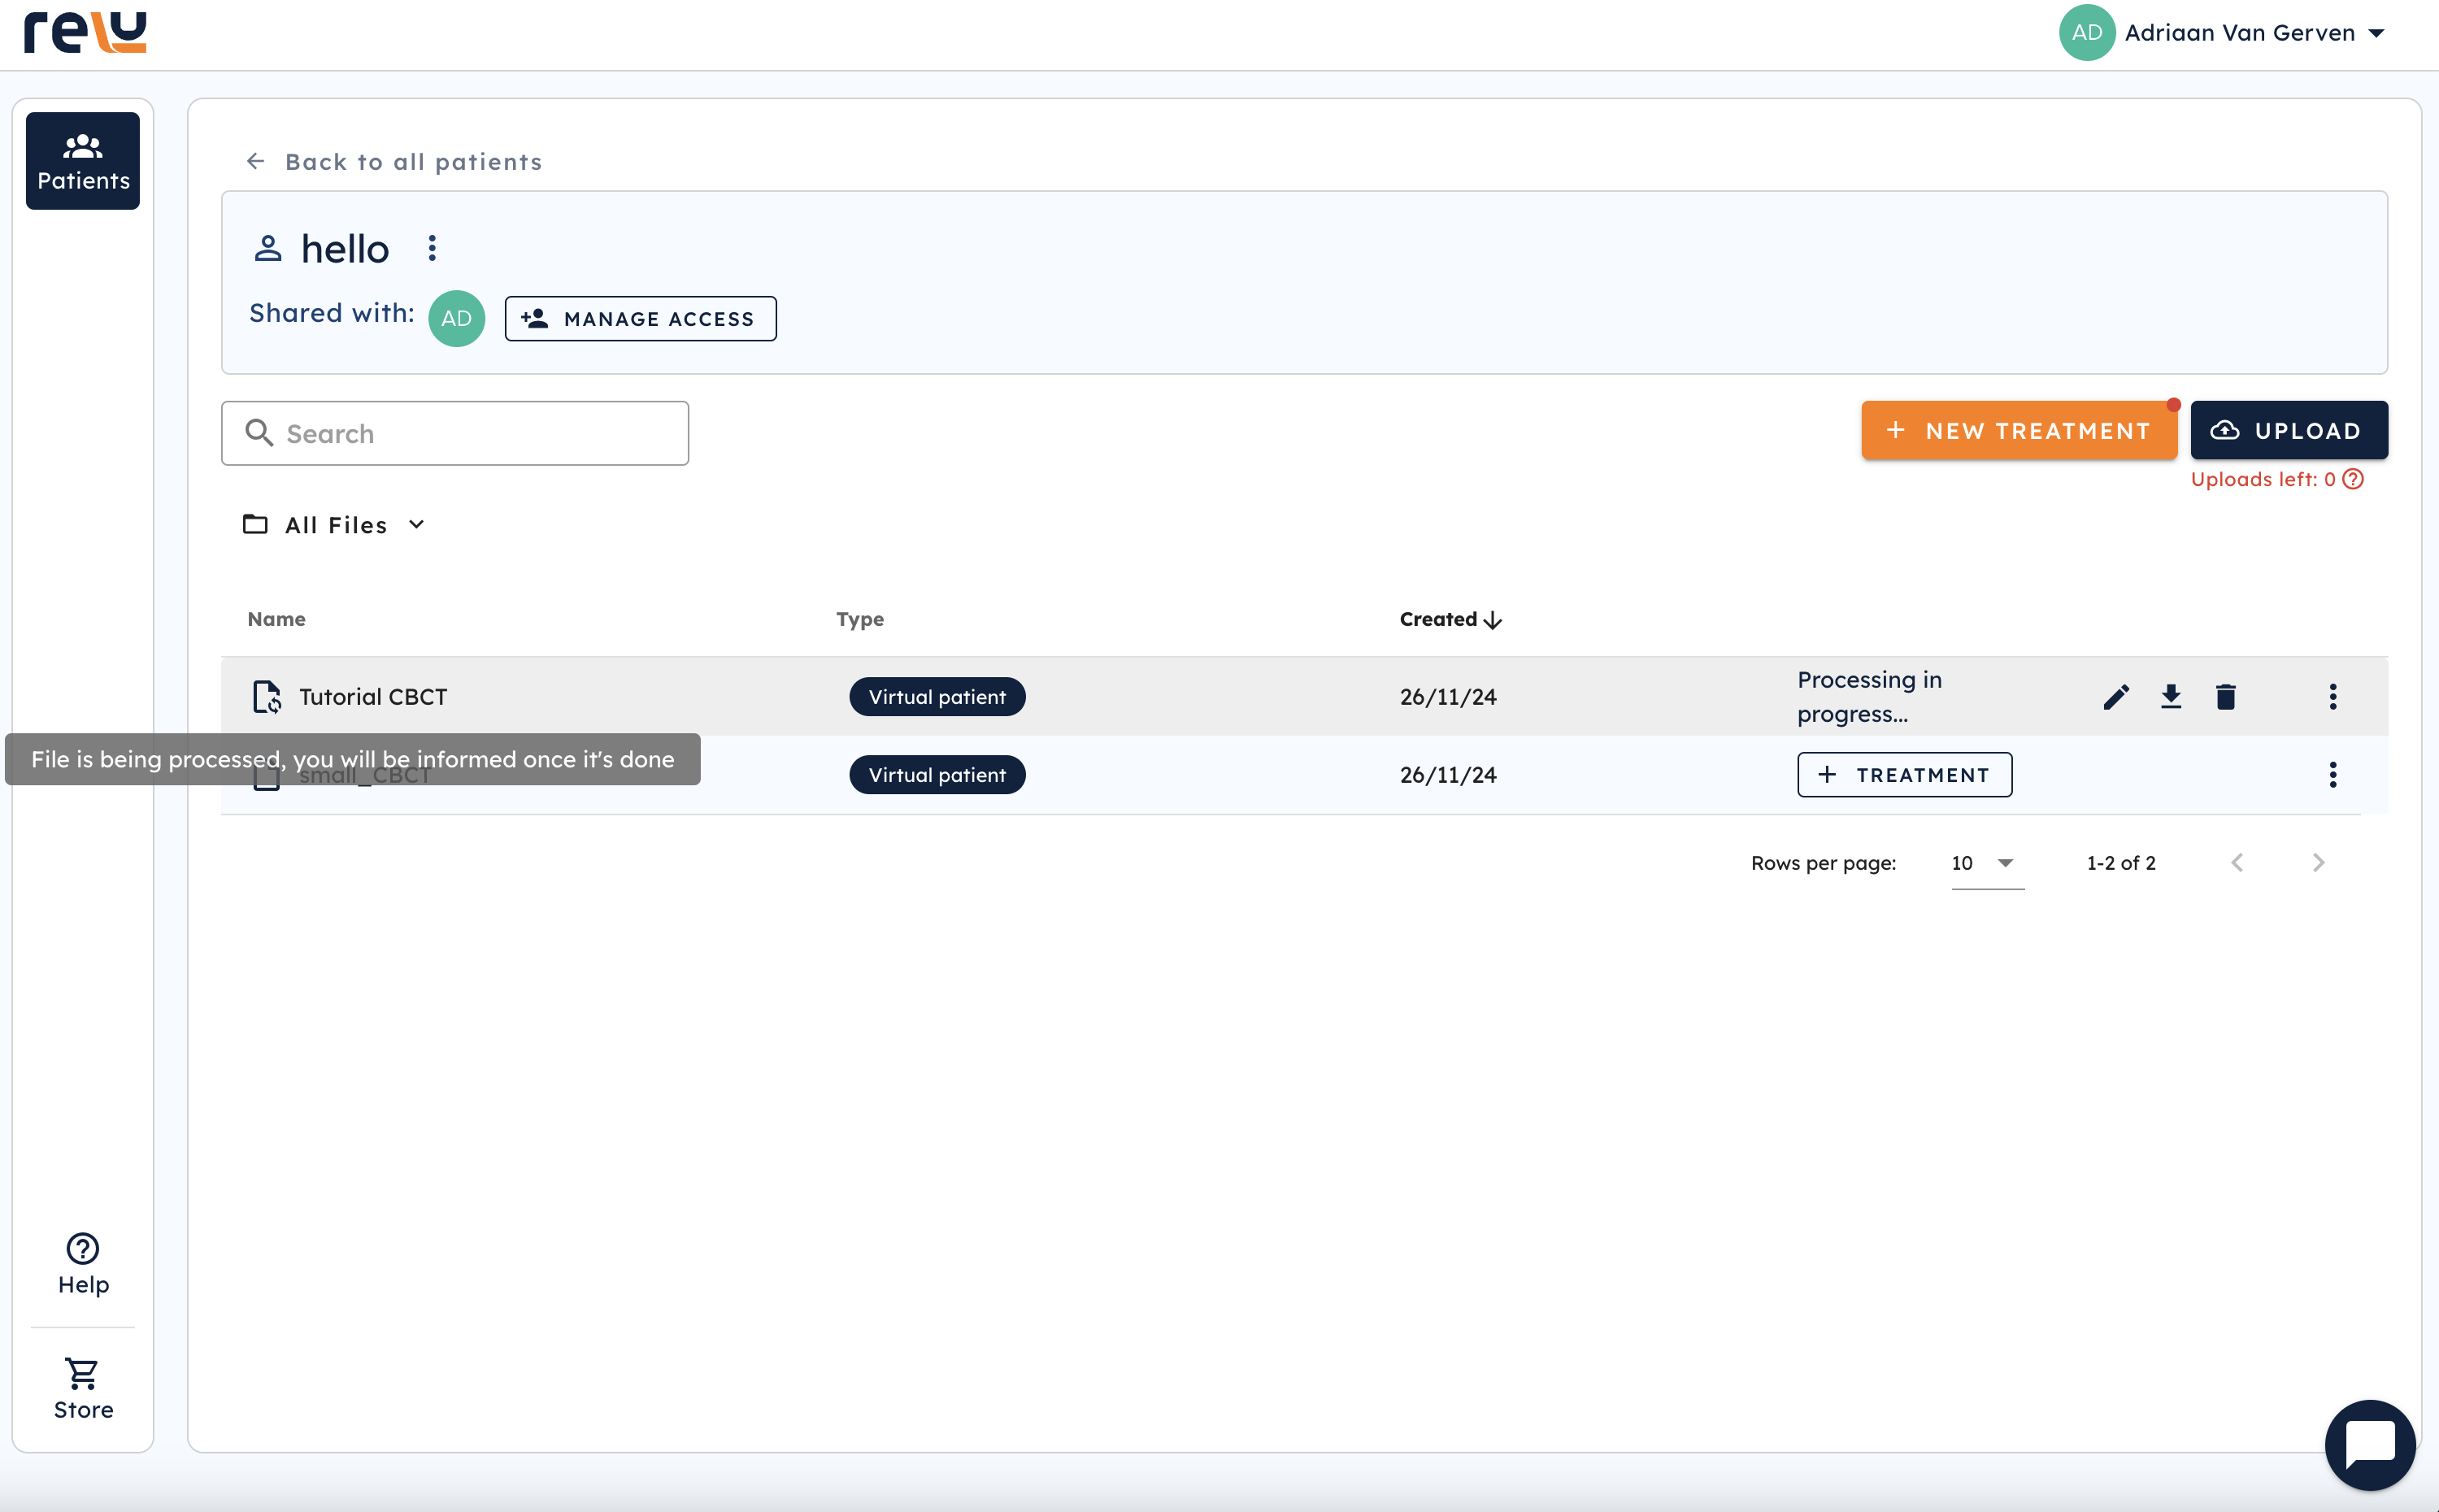Delete Tutorial CBCT using trash icon

[2225, 696]
